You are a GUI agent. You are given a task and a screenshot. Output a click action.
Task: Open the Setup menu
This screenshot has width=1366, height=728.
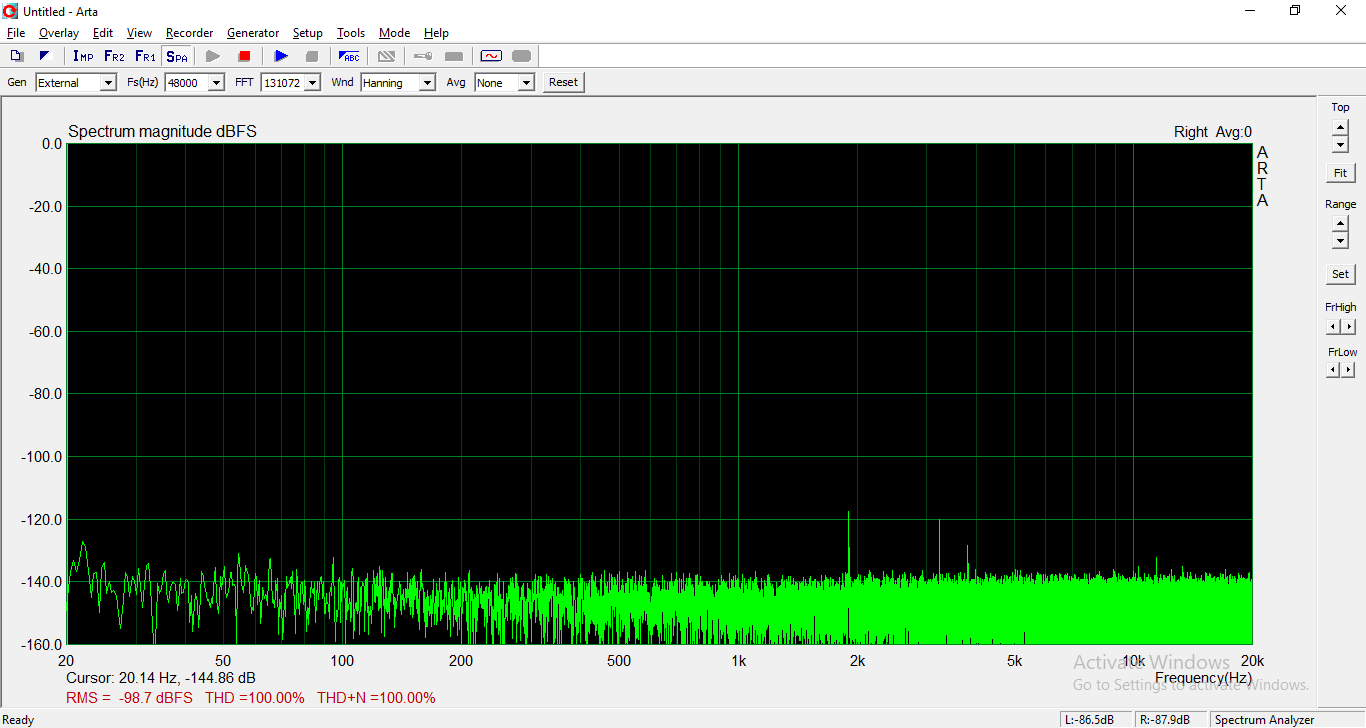308,33
